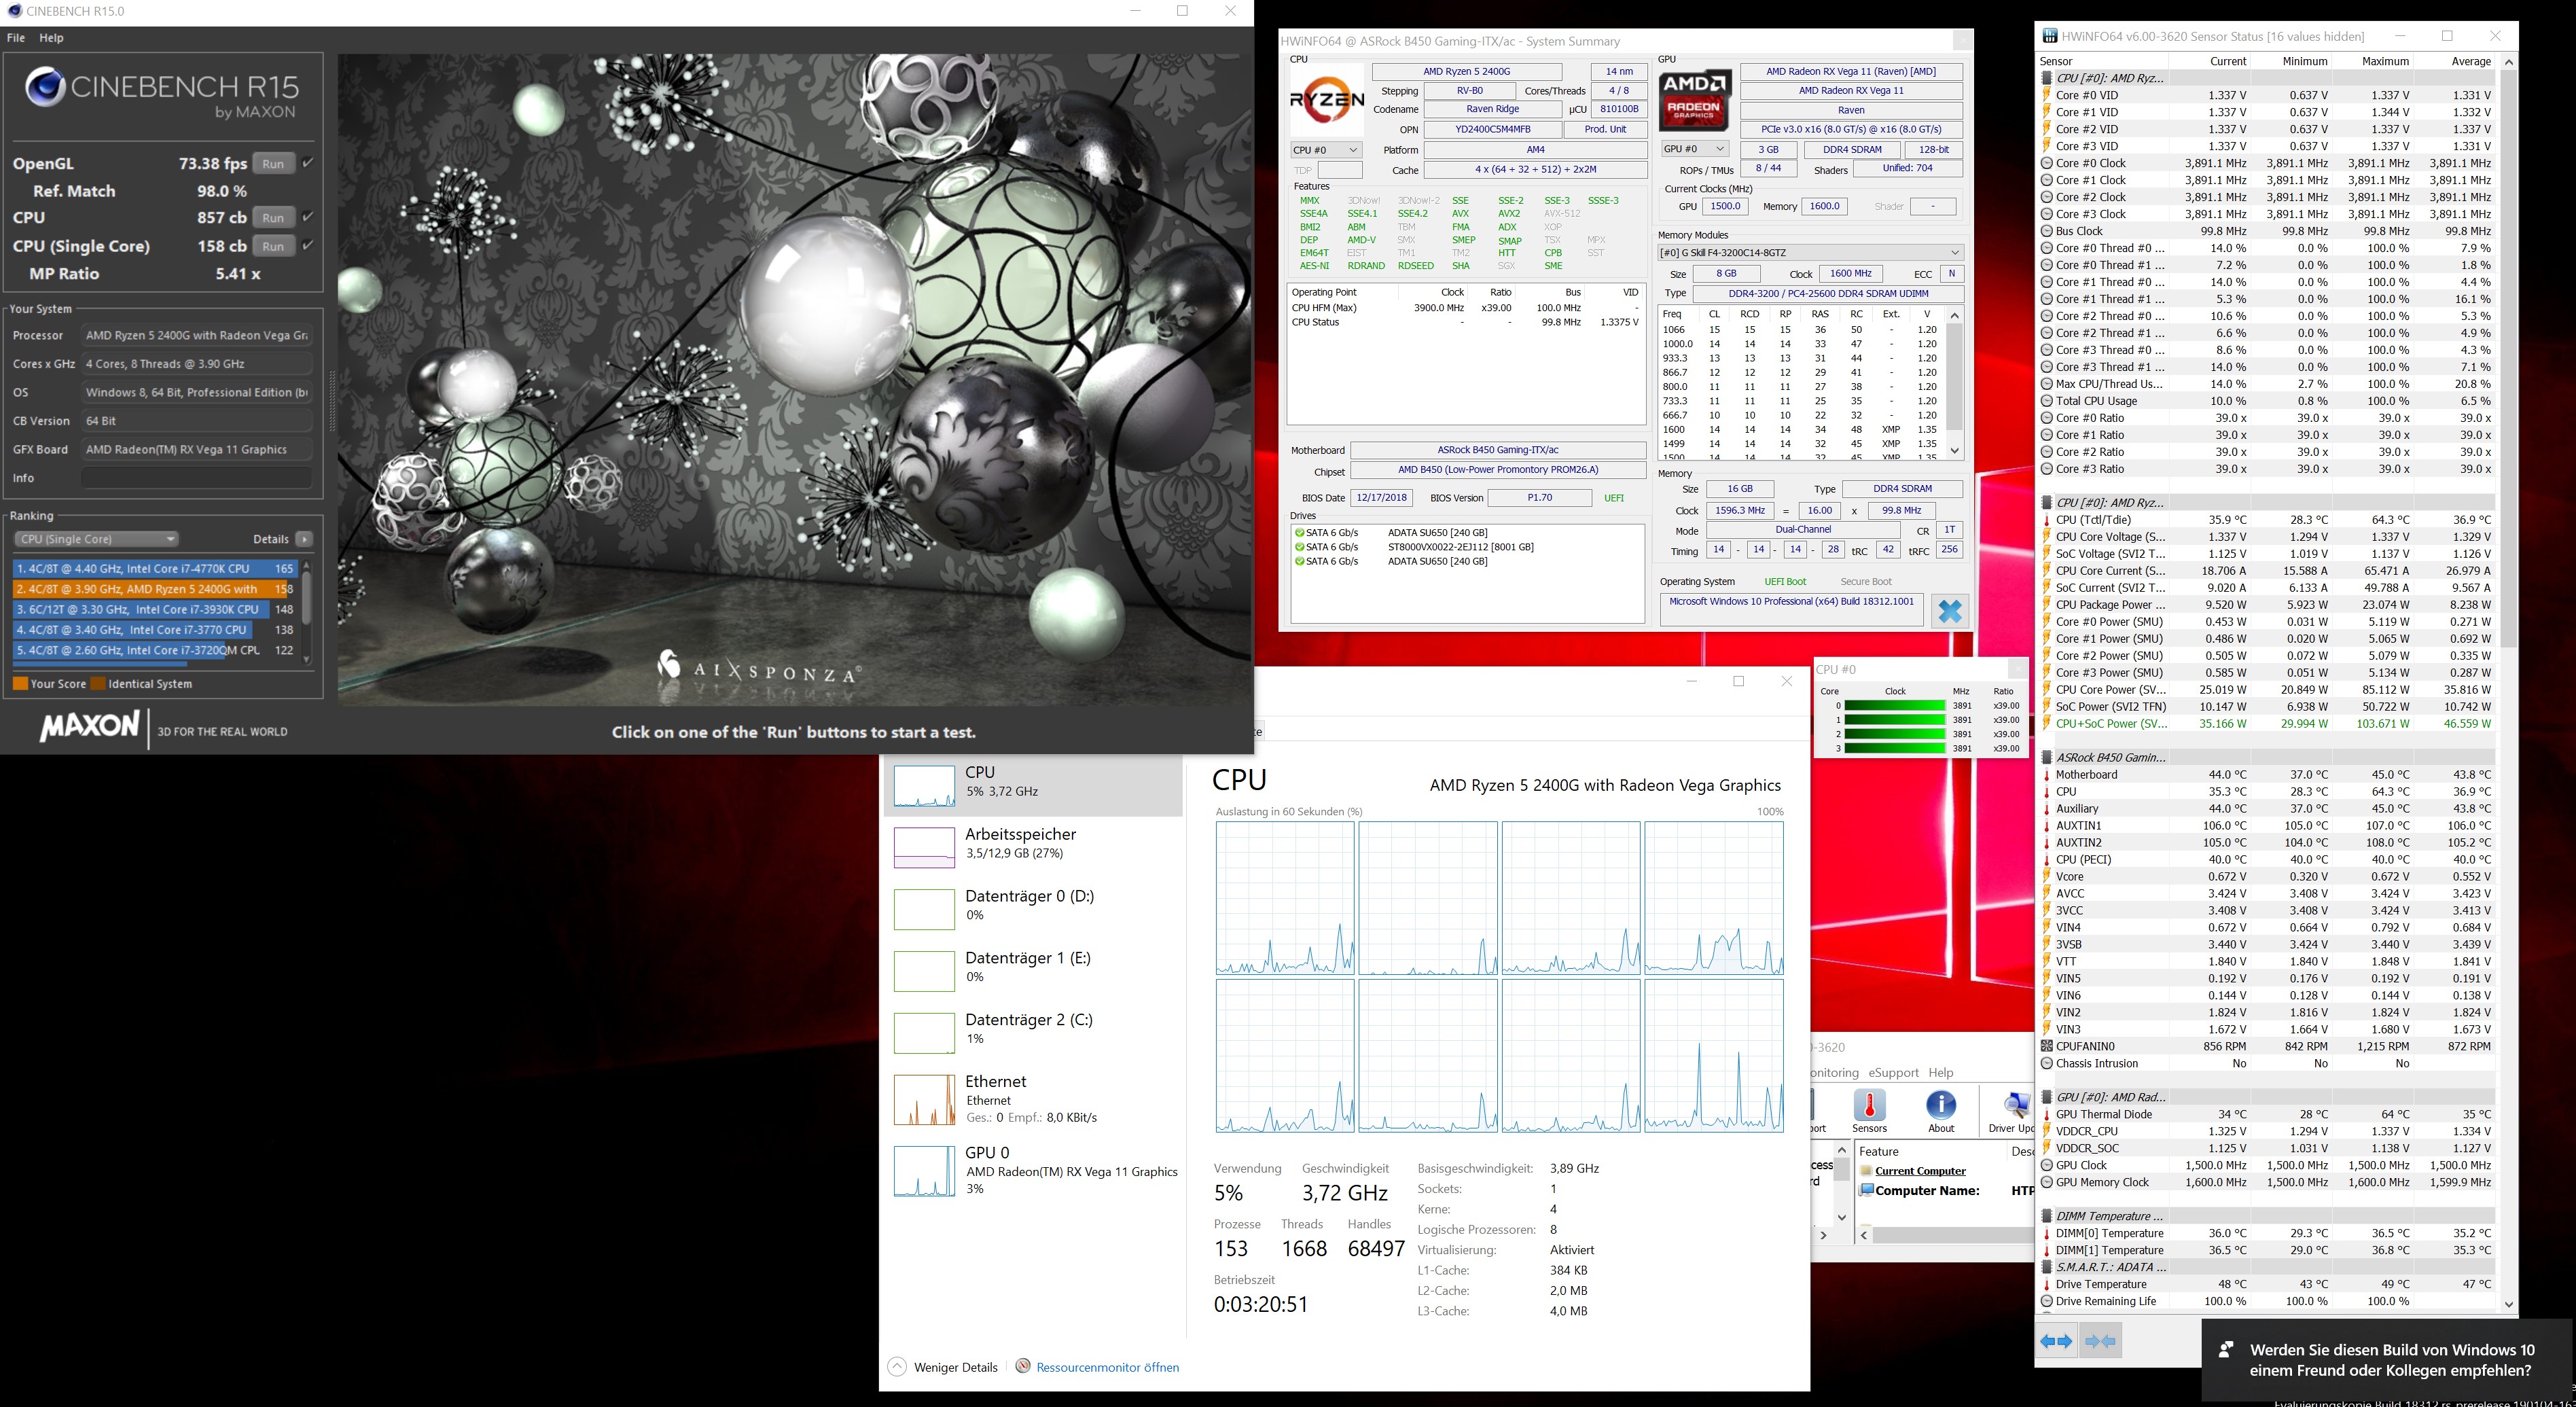
Task: Click the AMD Radeon Graphics logo
Action: (x=1695, y=100)
